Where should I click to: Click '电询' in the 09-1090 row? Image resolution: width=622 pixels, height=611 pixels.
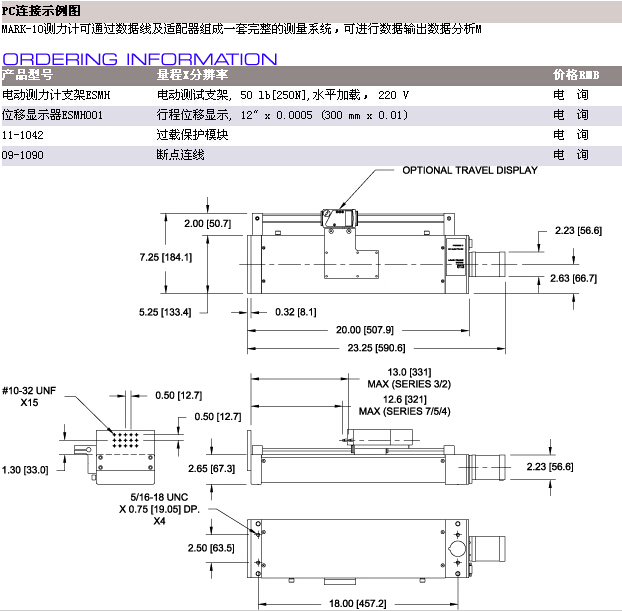[x=571, y=155]
